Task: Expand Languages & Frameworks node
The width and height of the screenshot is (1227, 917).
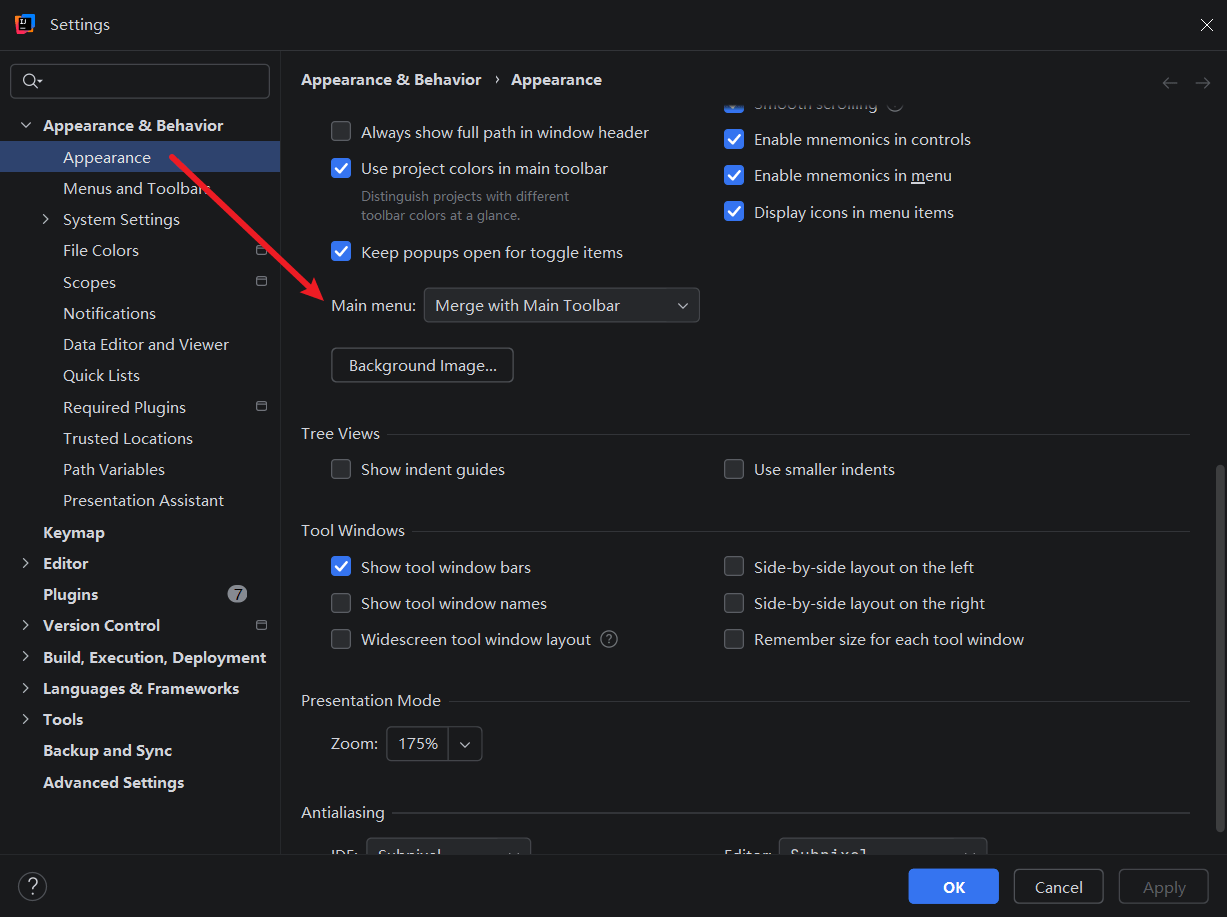Action: click(x=25, y=689)
